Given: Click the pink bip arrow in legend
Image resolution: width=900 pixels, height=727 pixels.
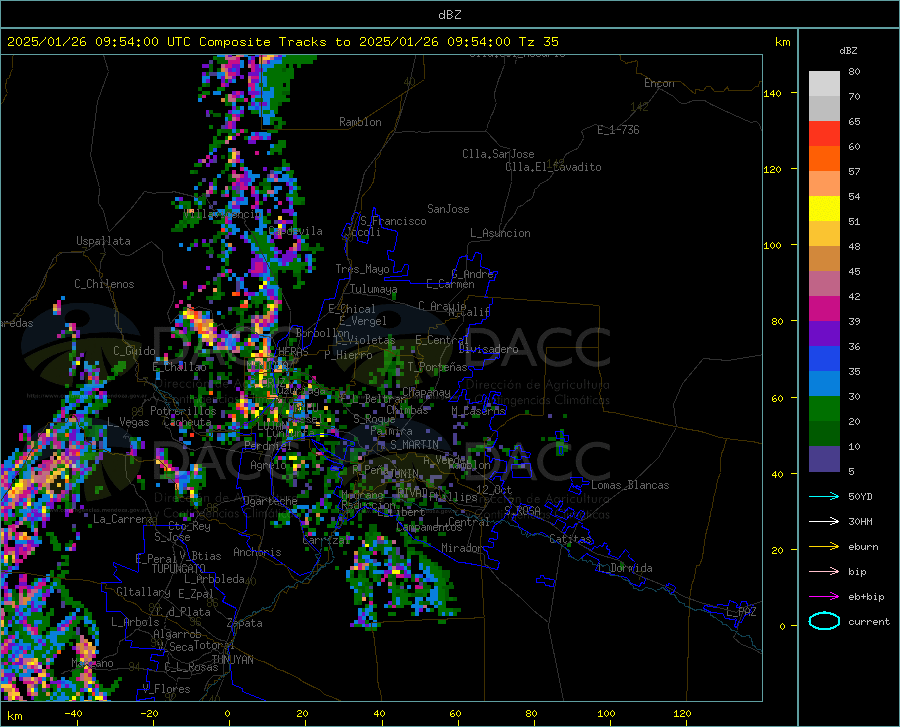Looking at the screenshot, I should [x=824, y=572].
